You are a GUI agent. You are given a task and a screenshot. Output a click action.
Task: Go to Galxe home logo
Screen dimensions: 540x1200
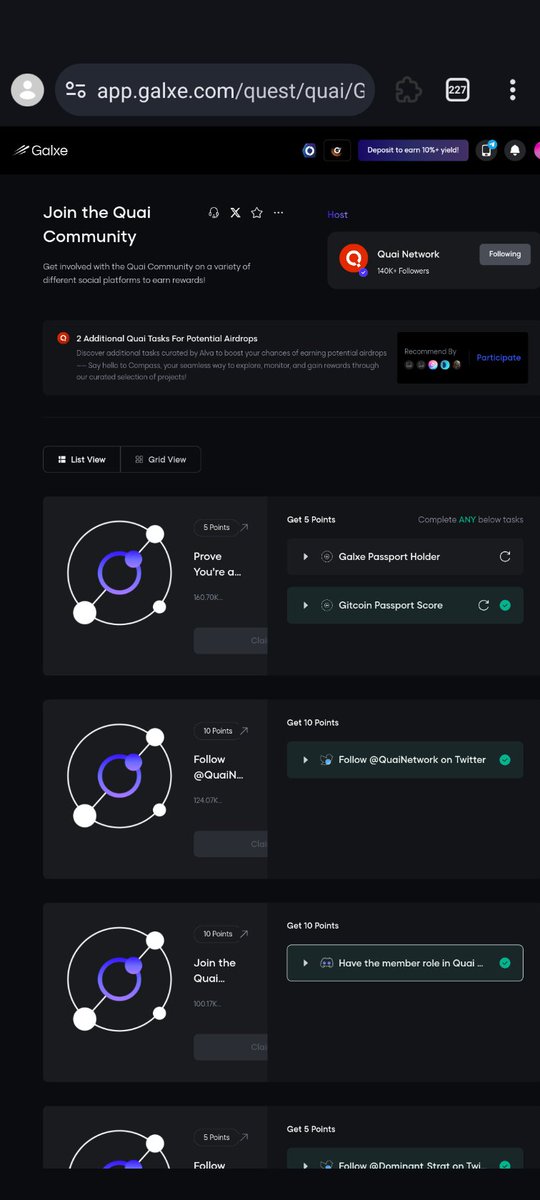click(x=40, y=151)
